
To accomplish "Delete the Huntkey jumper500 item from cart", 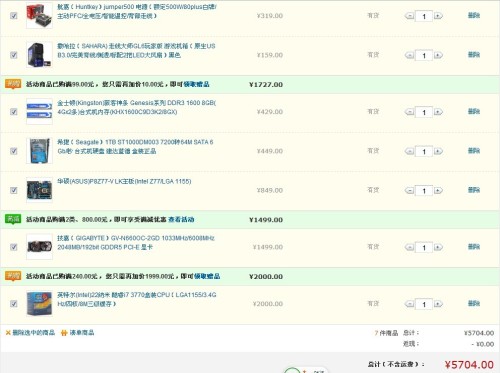I will coord(474,15).
